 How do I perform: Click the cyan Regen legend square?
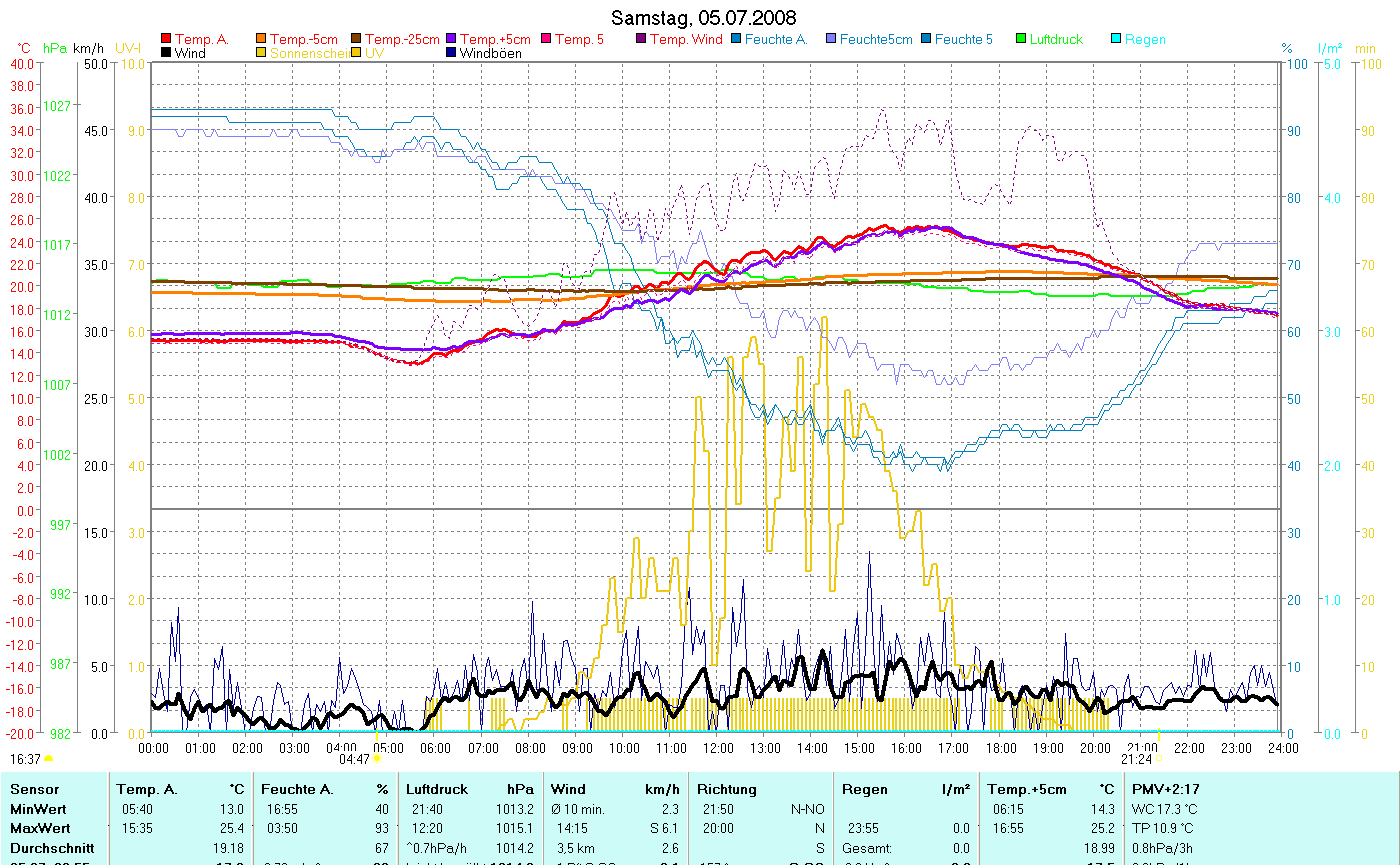1117,40
